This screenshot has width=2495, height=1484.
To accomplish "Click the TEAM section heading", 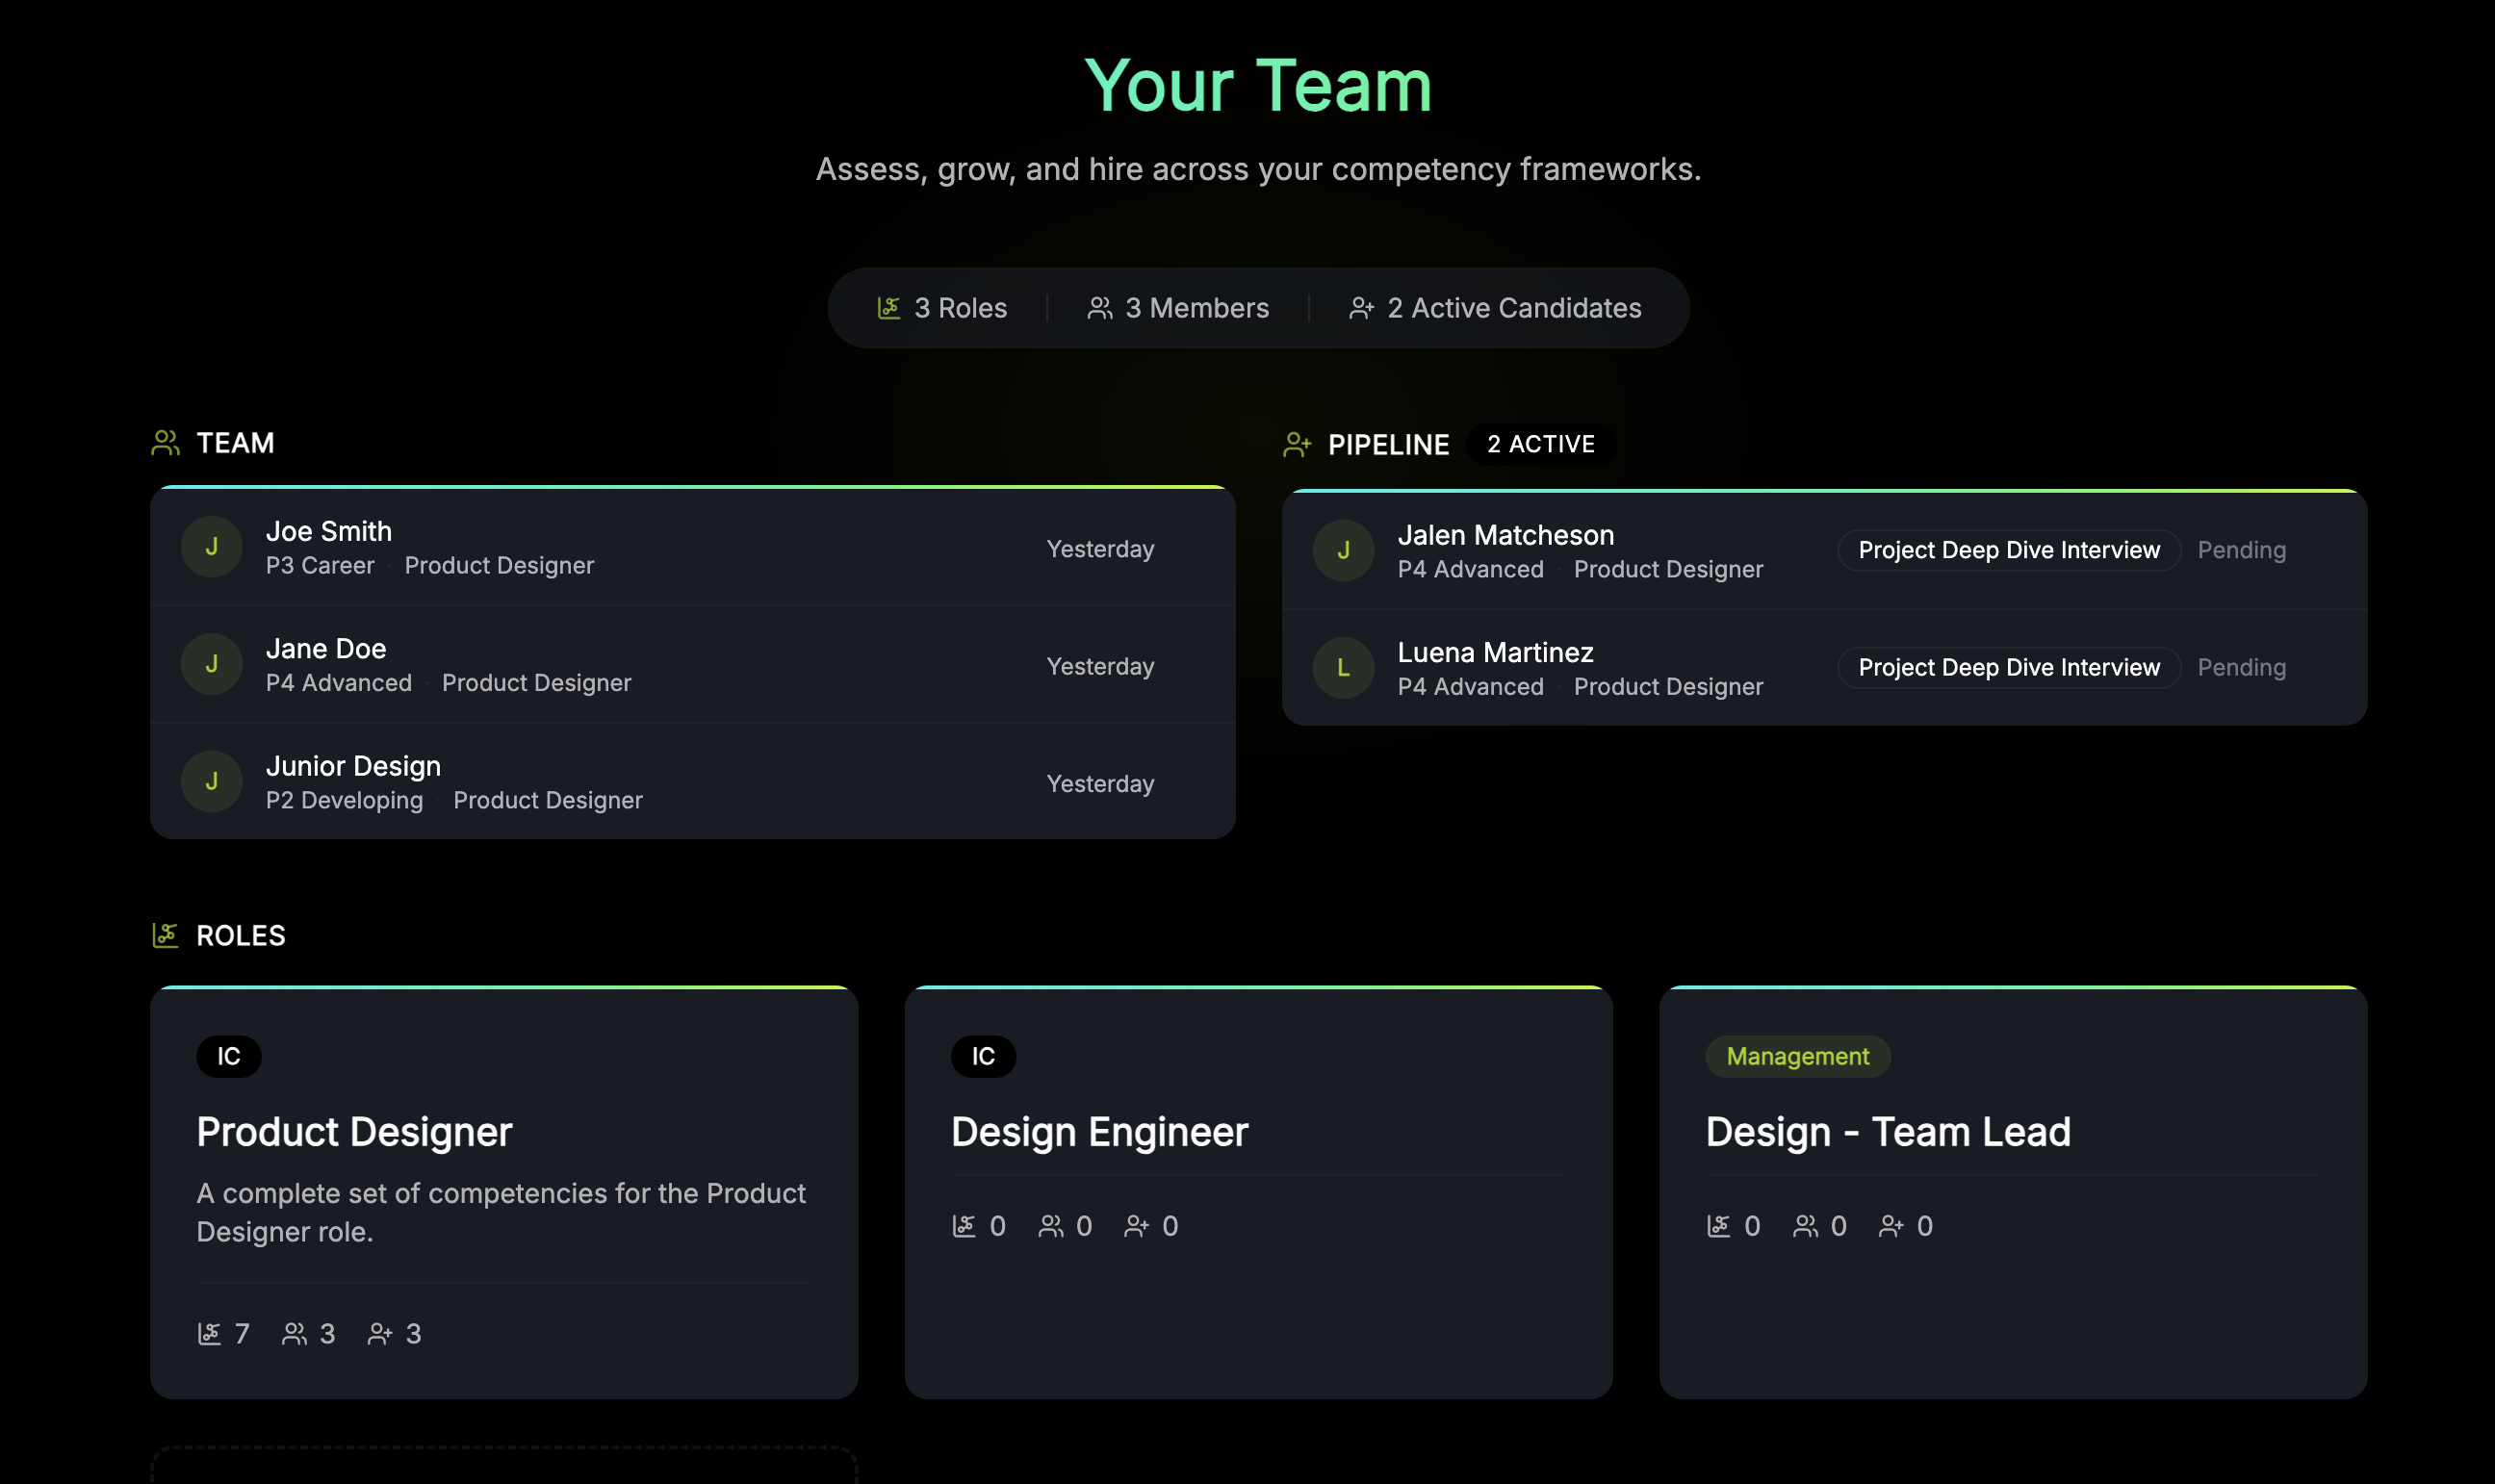I will pos(235,443).
